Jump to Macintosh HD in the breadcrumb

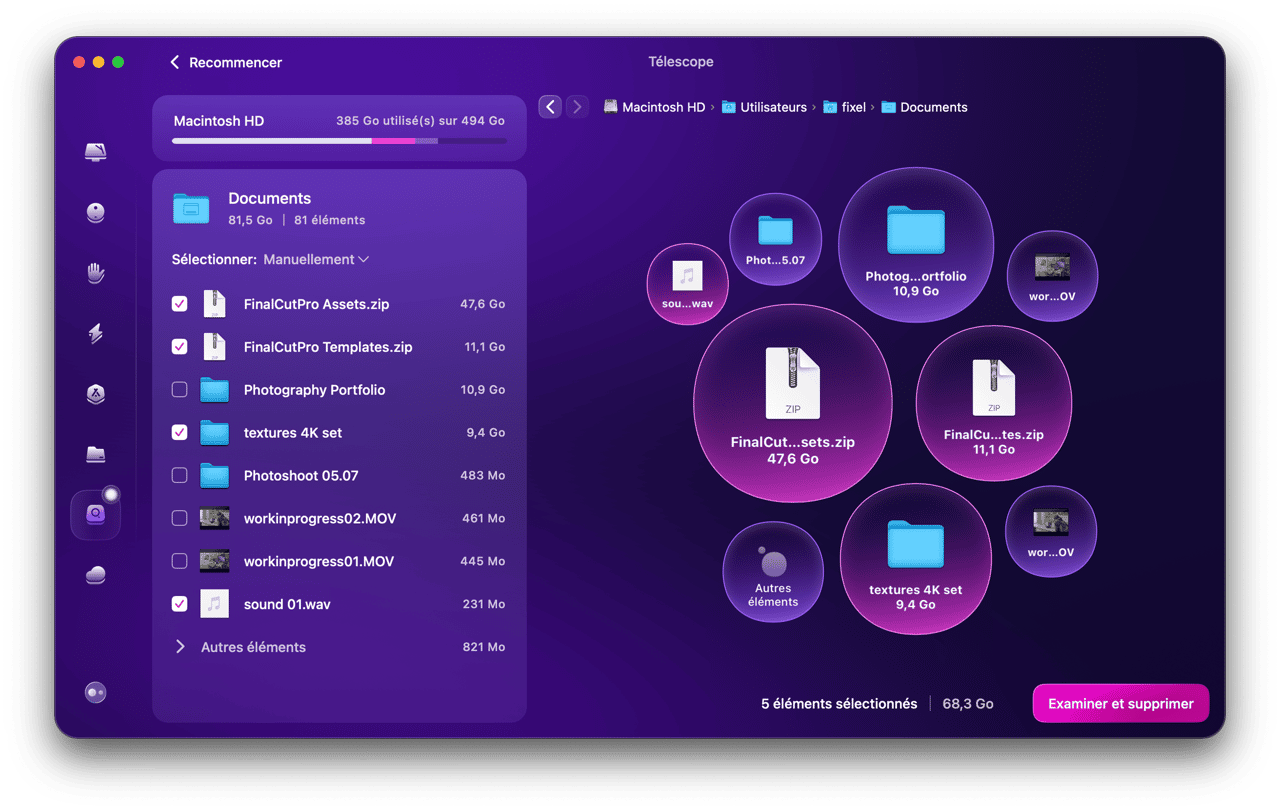pyautogui.click(x=662, y=107)
